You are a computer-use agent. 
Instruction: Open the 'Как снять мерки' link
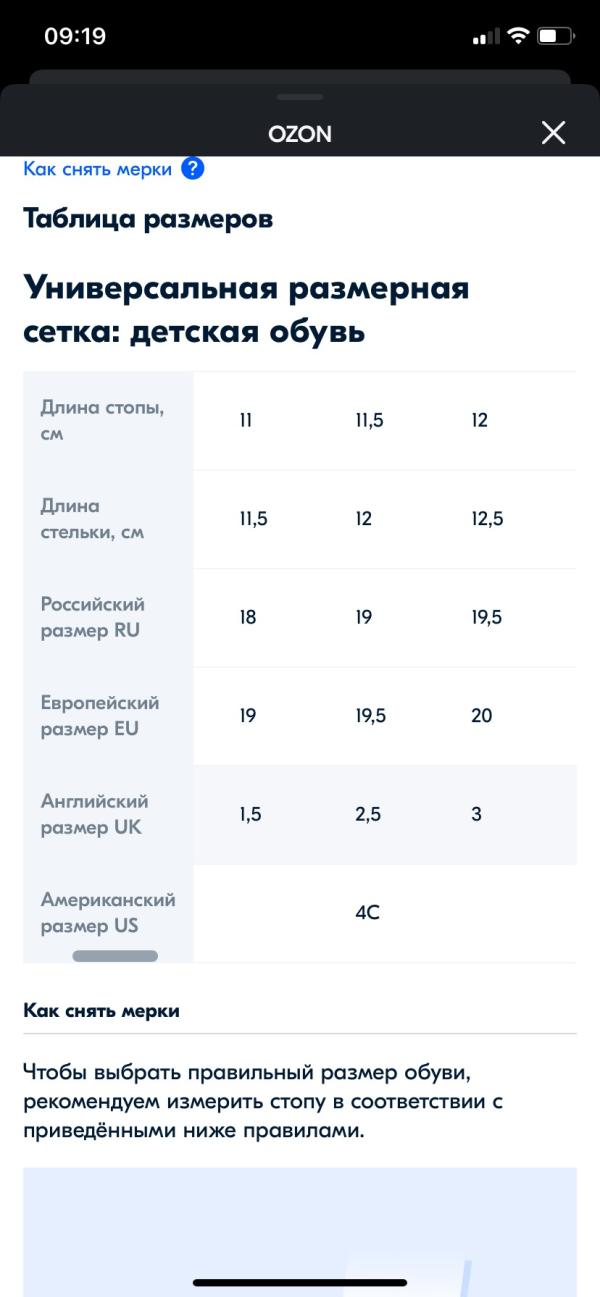(x=98, y=169)
